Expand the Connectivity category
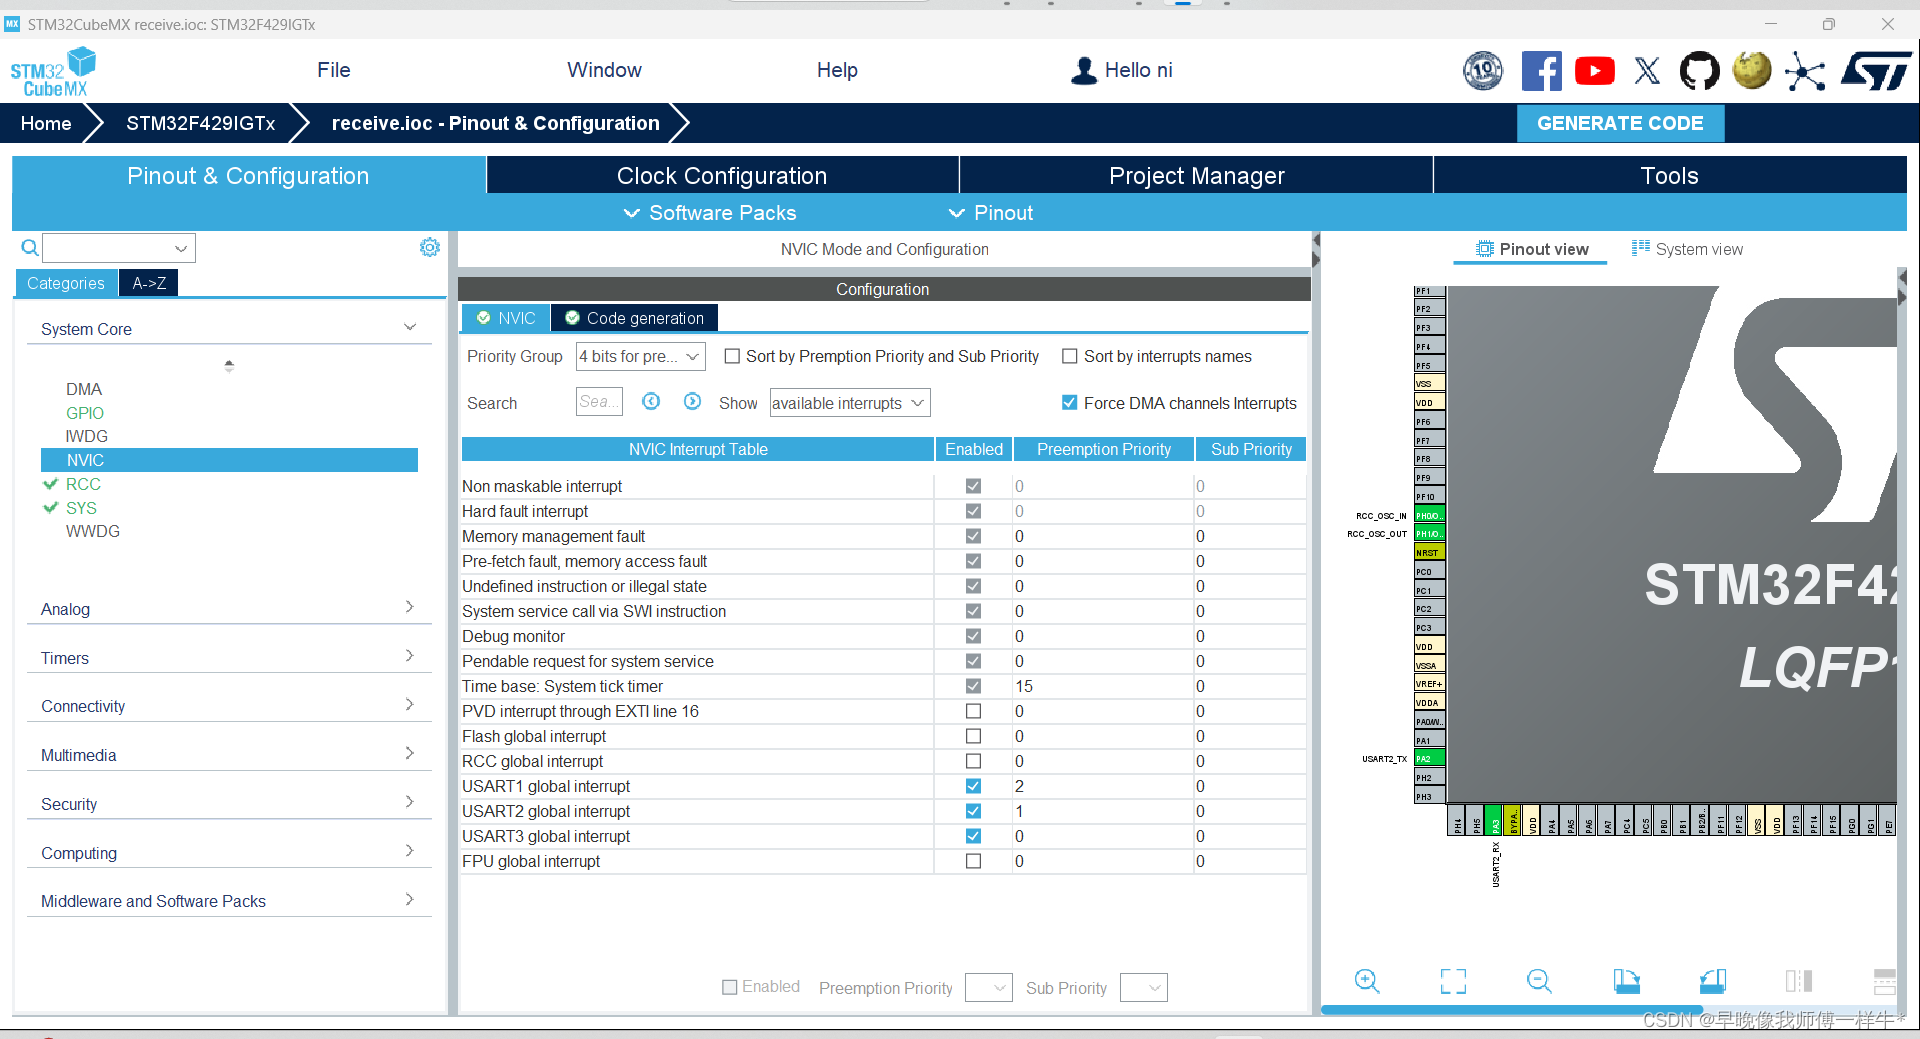This screenshot has width=1920, height=1039. pos(409,704)
